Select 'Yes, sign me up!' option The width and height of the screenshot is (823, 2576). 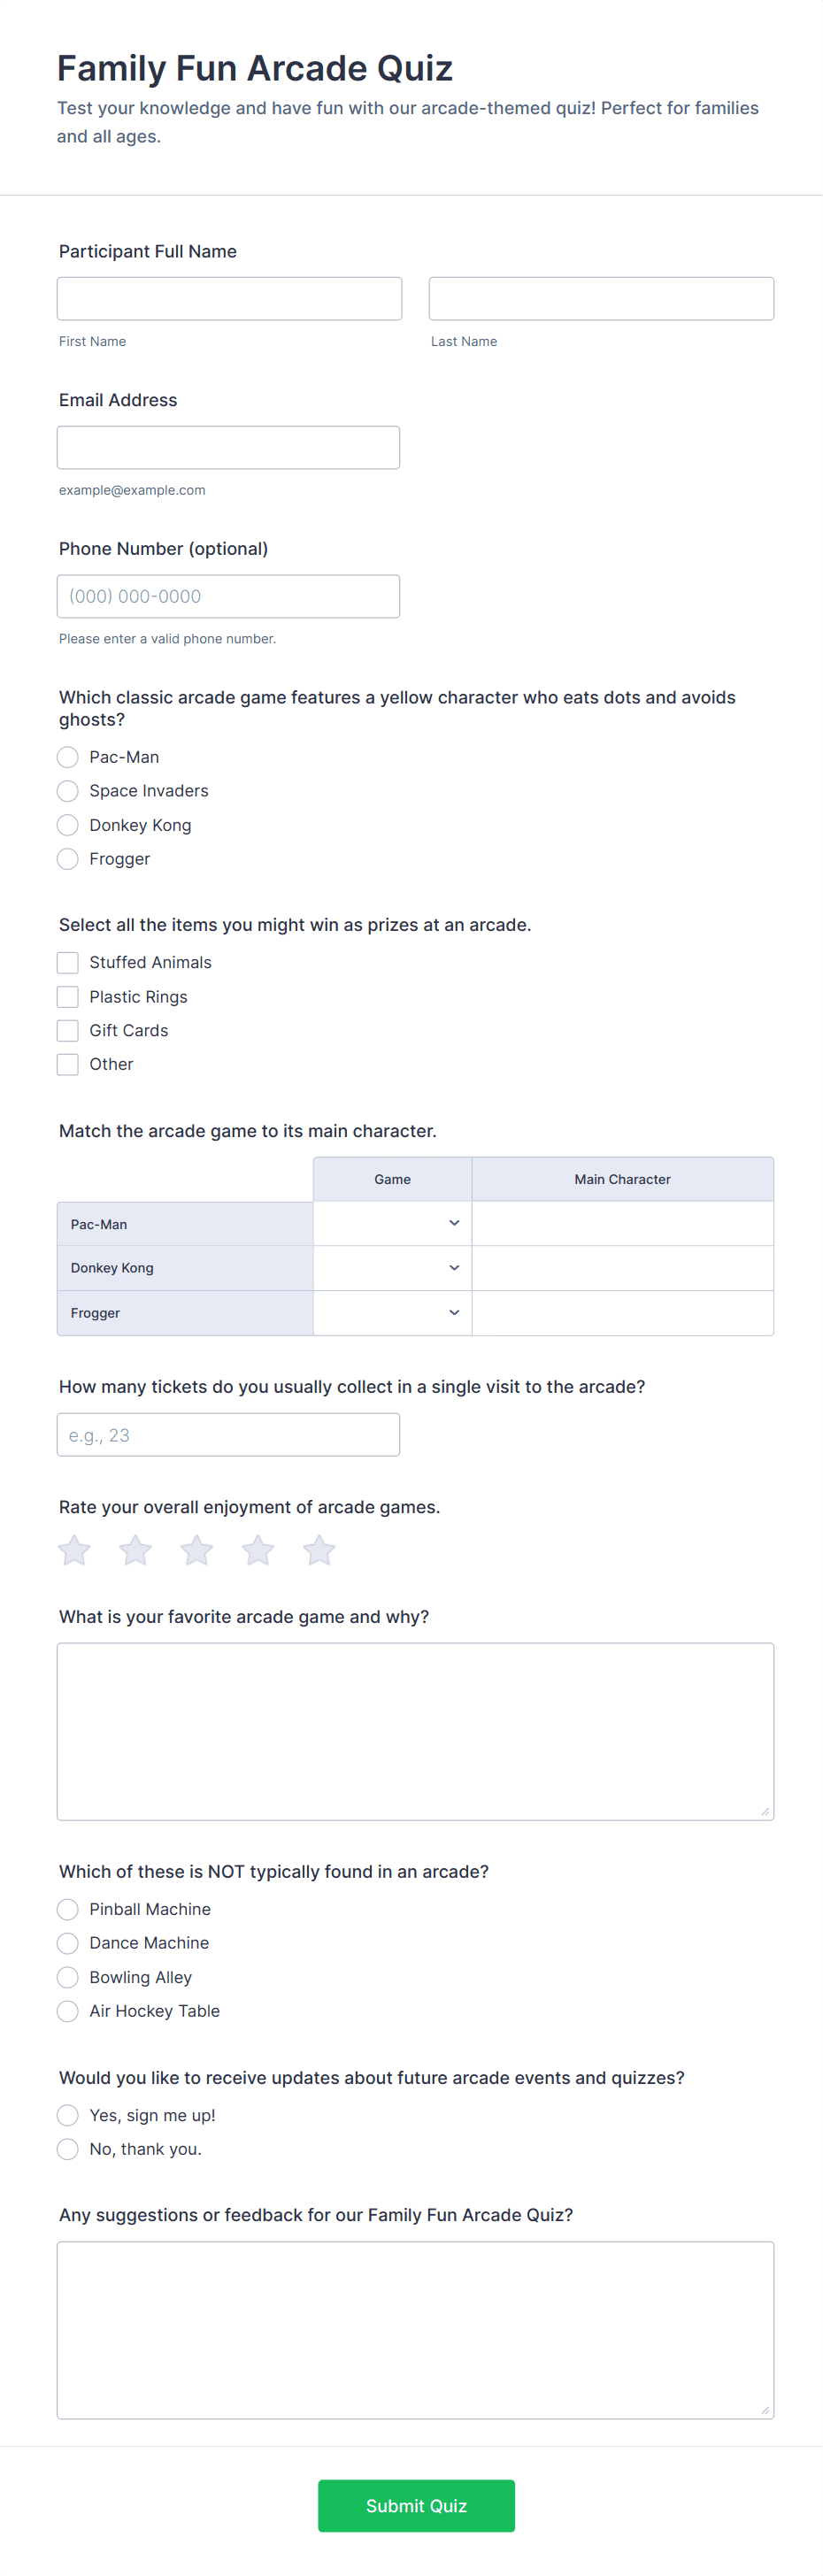pyautogui.click(x=68, y=2115)
